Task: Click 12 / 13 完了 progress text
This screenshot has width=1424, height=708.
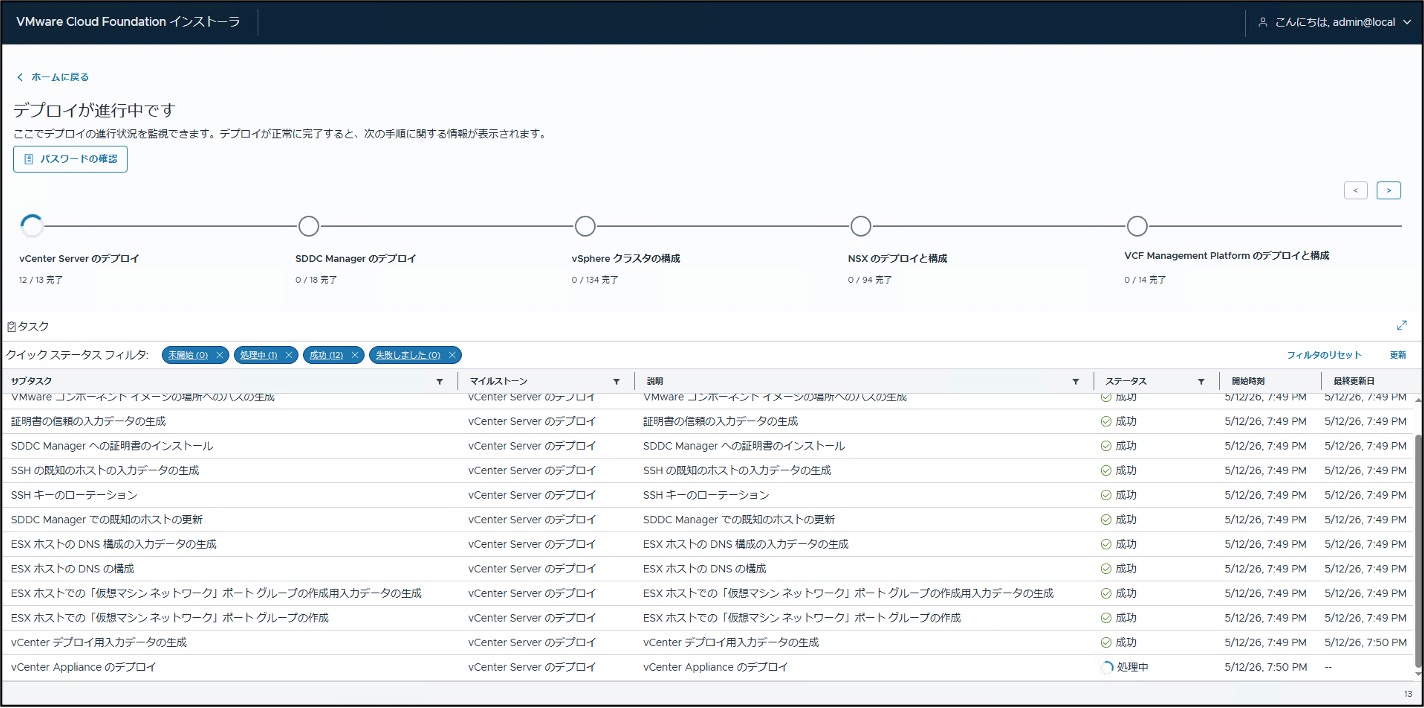Action: (x=41, y=280)
